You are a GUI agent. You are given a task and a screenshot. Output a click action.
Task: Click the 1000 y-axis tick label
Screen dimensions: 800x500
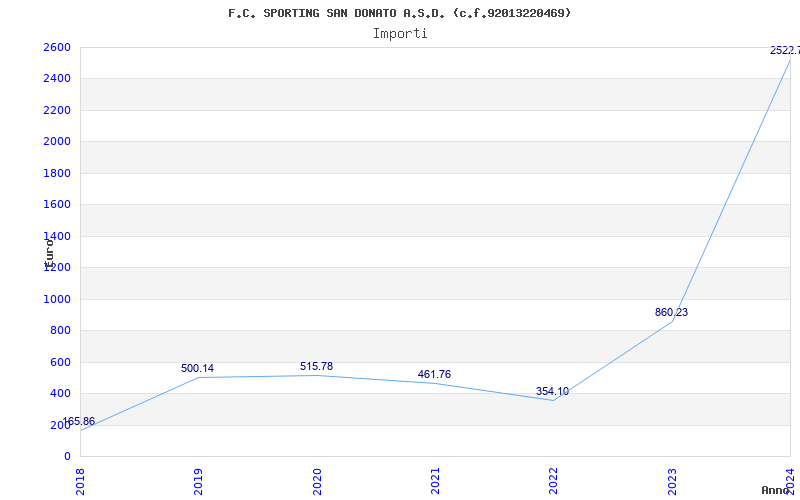click(x=57, y=299)
